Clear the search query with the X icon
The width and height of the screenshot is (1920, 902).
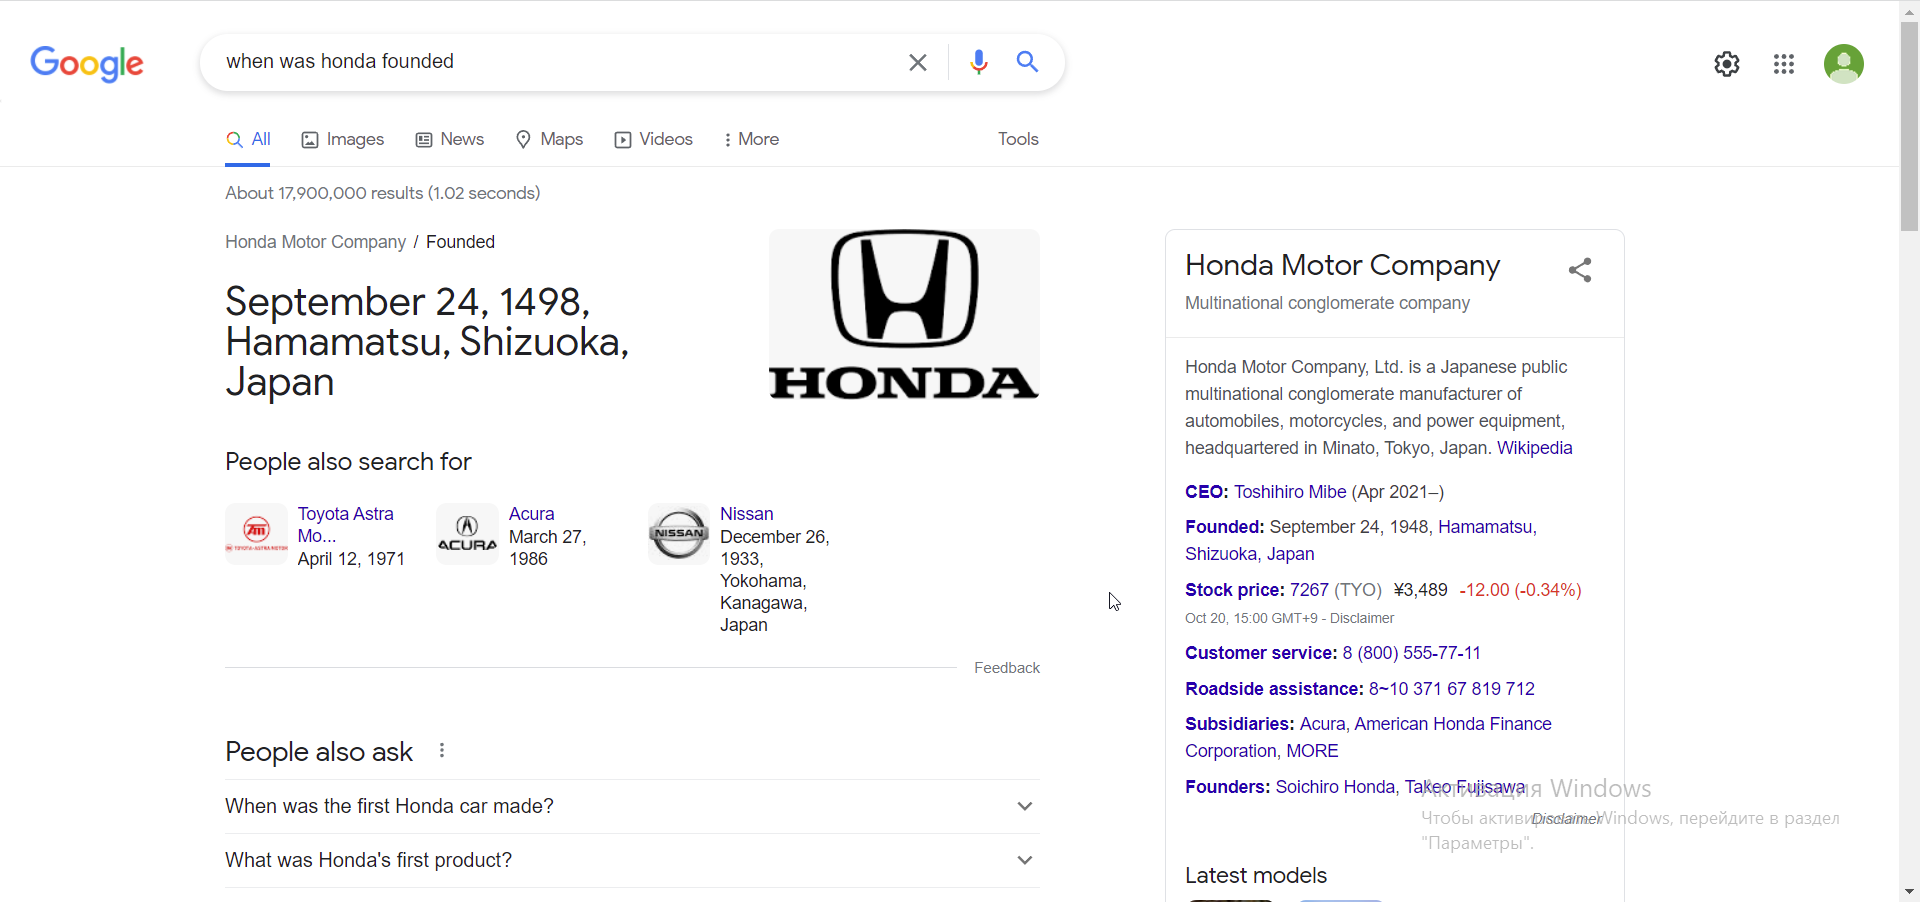coord(918,62)
